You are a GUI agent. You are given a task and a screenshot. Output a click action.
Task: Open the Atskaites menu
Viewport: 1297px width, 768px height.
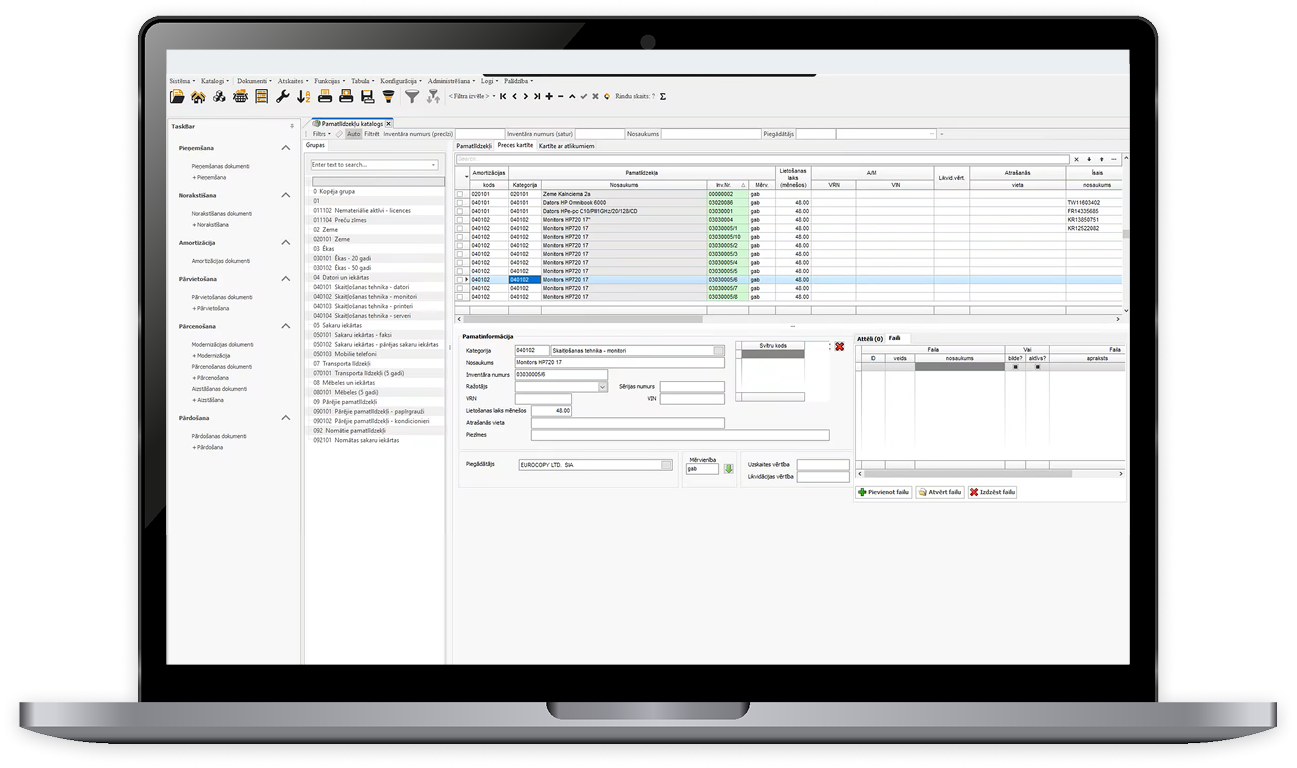tap(292, 81)
